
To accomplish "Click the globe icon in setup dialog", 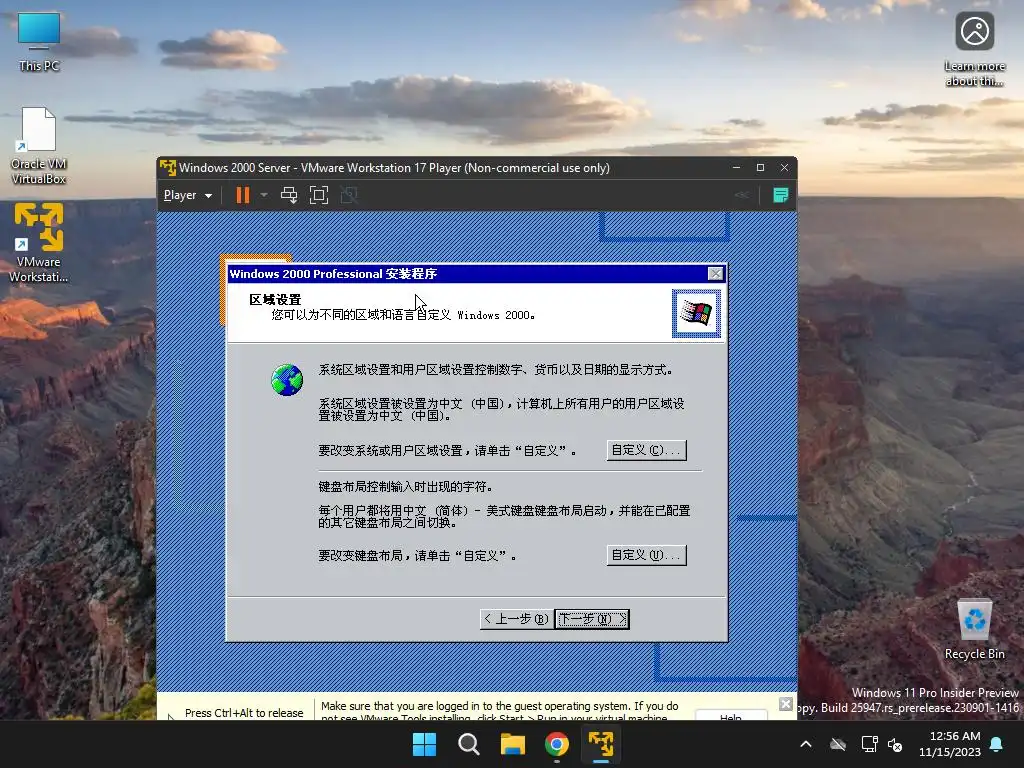I will coord(287,380).
